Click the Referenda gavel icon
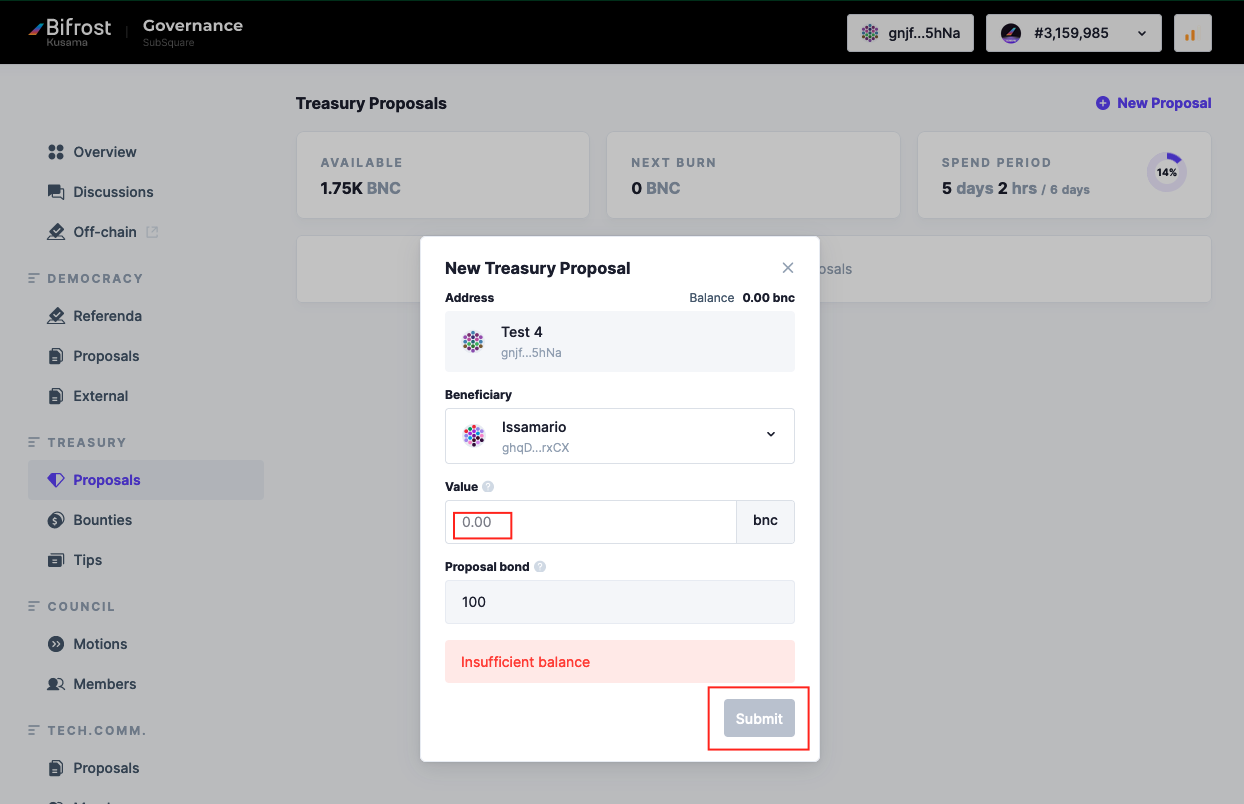The height and width of the screenshot is (804, 1244). tap(56, 316)
